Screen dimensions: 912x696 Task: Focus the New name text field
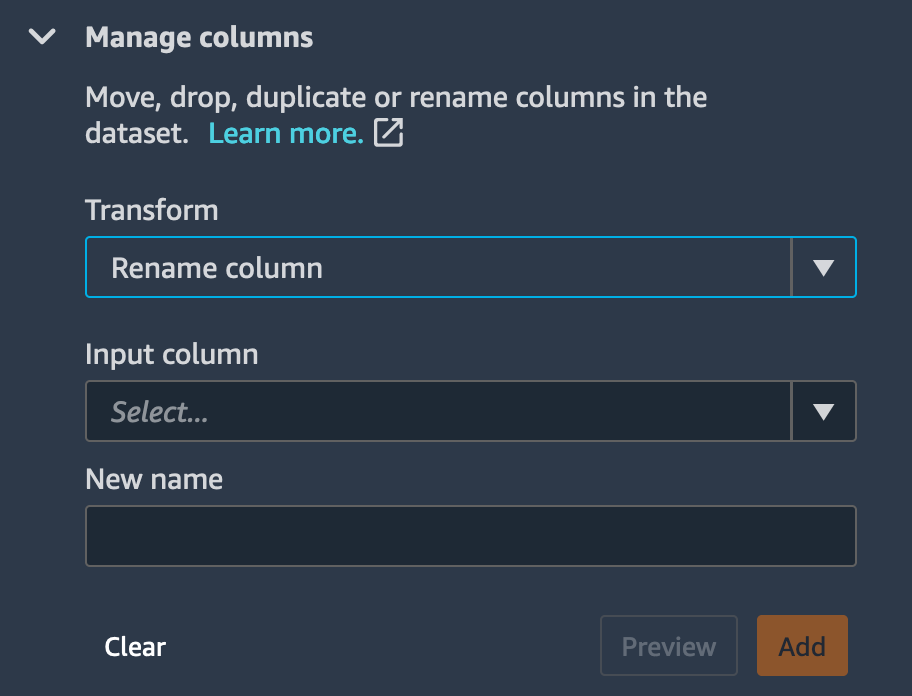pos(471,536)
